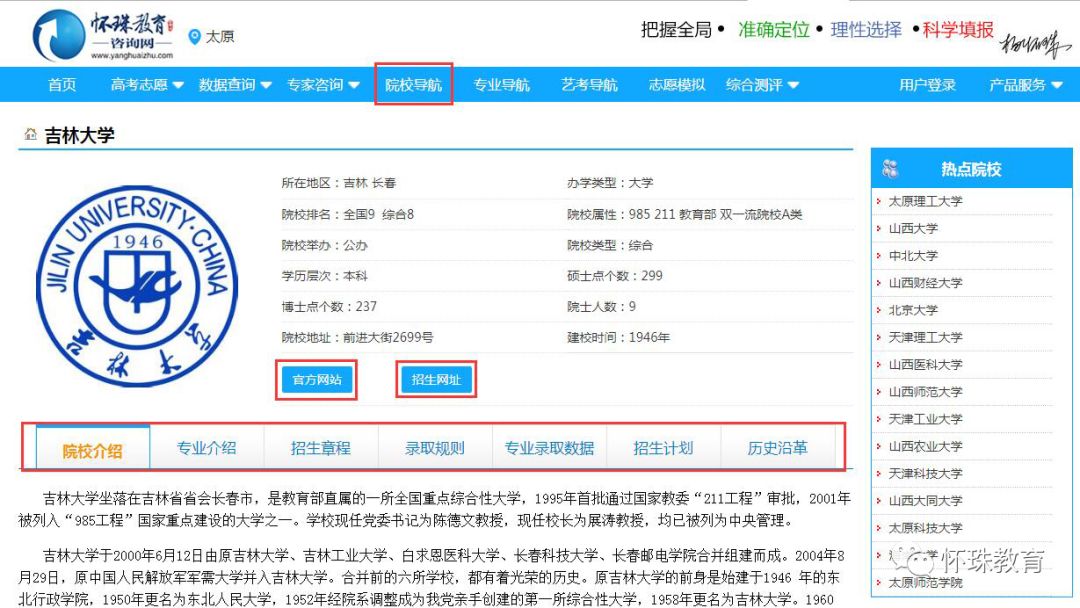Image resolution: width=1080 pixels, height=608 pixels.
Task: Switch to the 专业介绍 tab
Action: [x=207, y=448]
